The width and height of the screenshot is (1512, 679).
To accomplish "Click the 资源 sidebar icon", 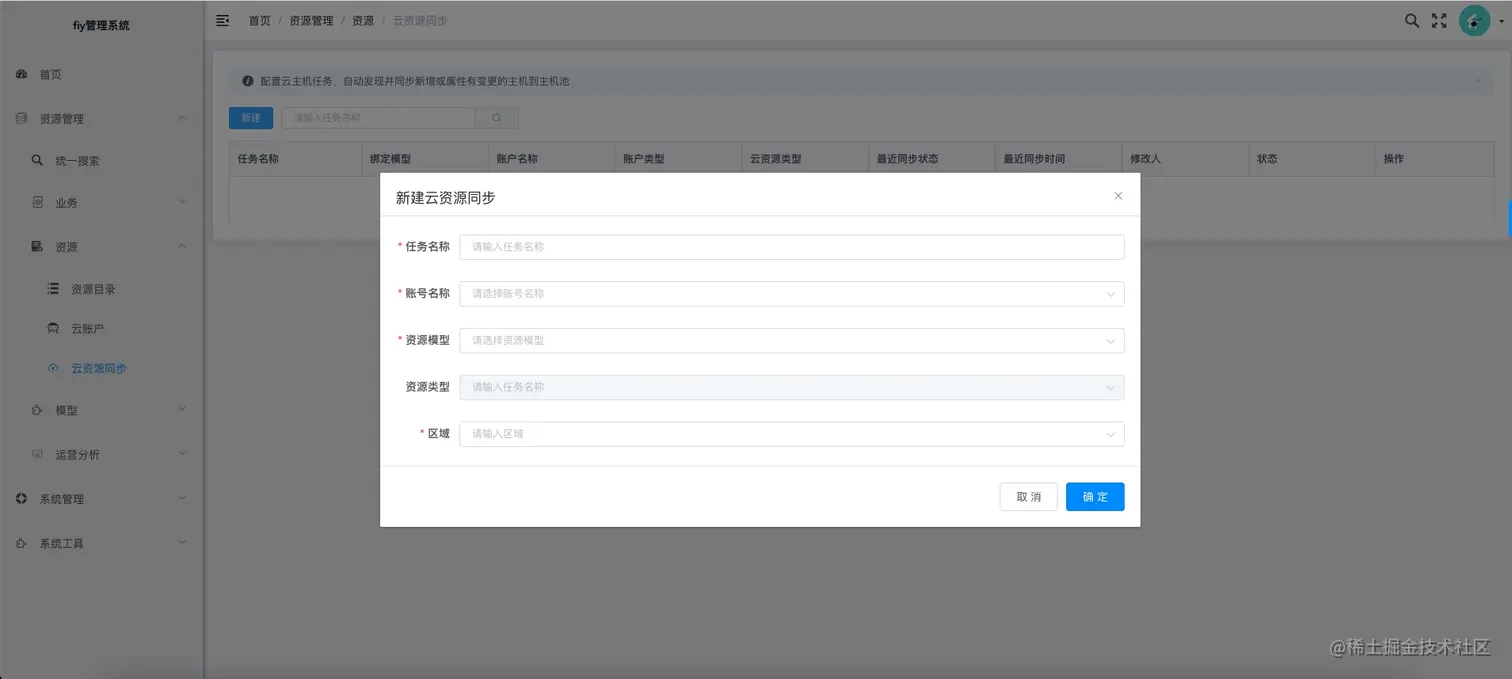I will 37,246.
